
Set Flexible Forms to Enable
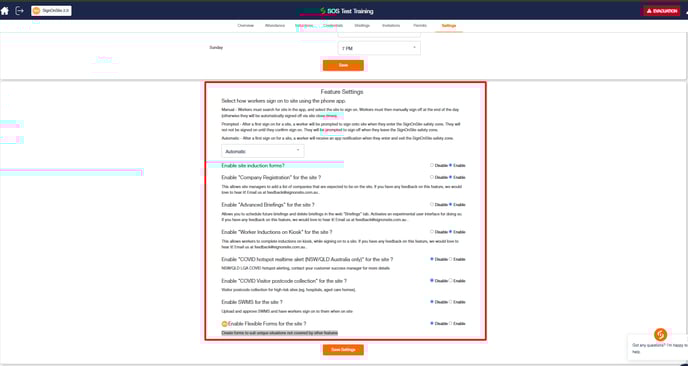click(451, 323)
